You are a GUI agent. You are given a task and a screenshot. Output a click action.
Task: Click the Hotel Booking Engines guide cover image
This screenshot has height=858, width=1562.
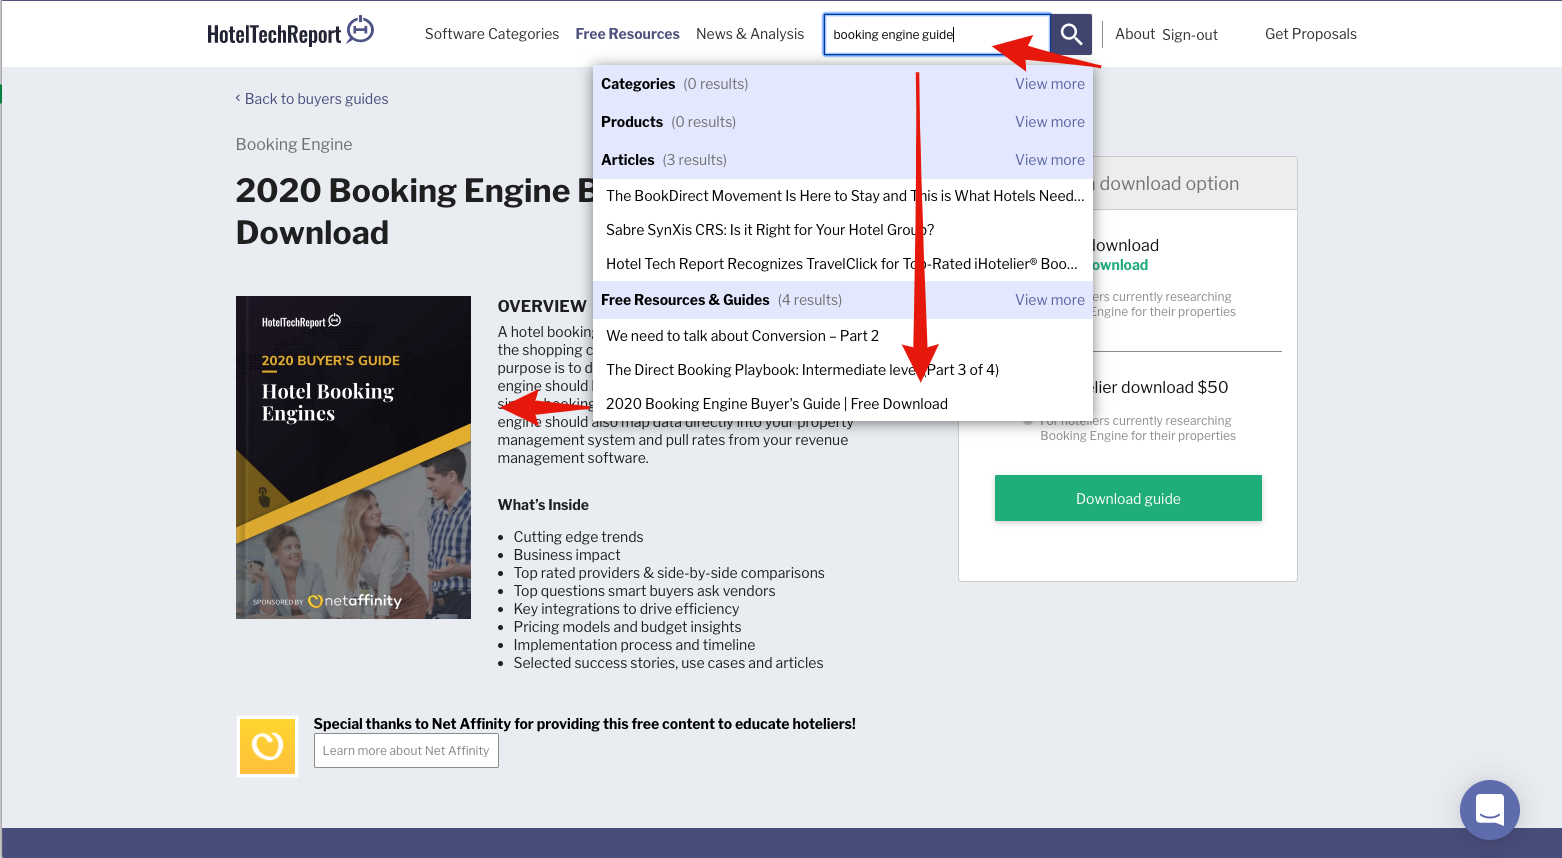click(353, 457)
